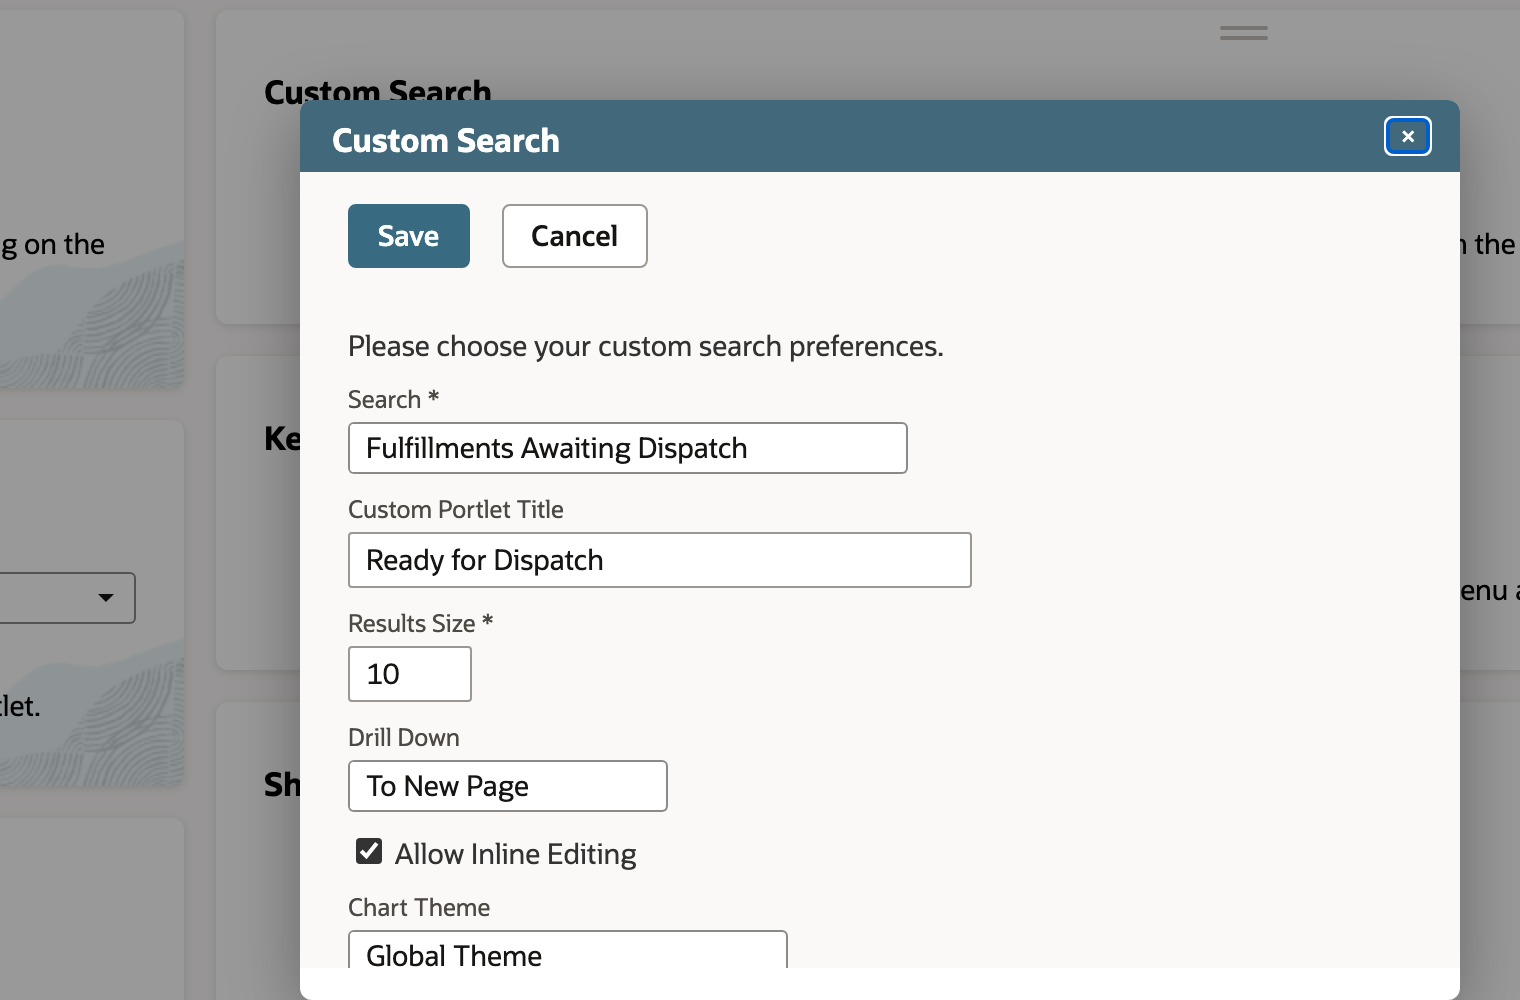Edit the Custom Portlet Title field
Image resolution: width=1520 pixels, height=1000 pixels.
[x=660, y=560]
